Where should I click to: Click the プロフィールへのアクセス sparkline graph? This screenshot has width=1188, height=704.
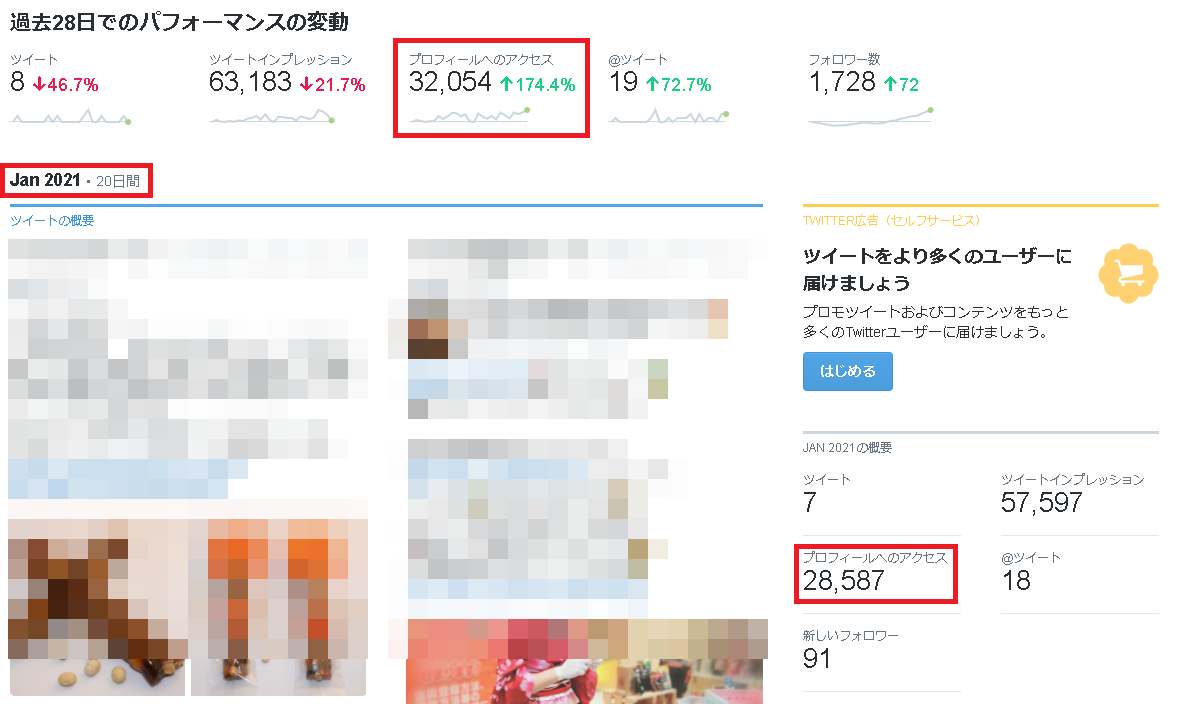(x=470, y=115)
